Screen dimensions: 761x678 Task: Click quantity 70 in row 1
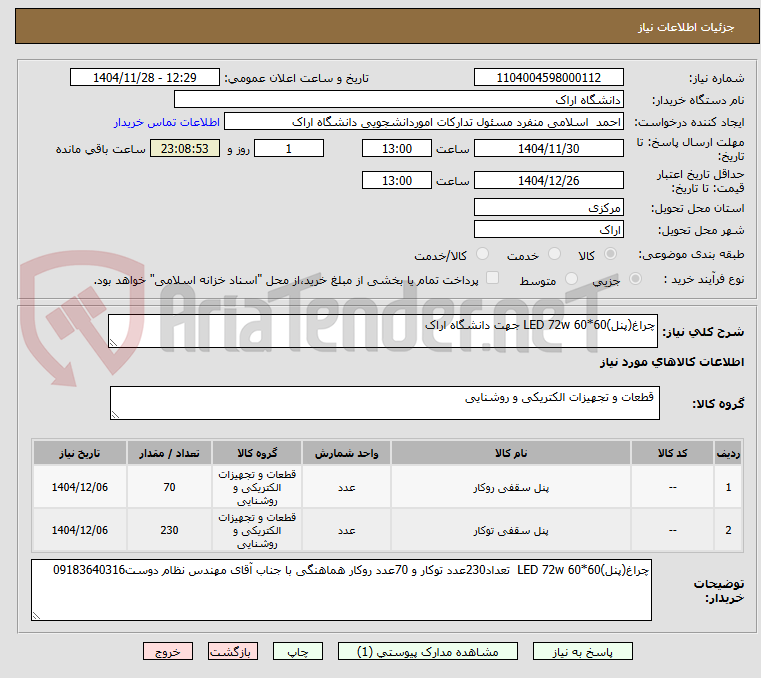[169, 487]
